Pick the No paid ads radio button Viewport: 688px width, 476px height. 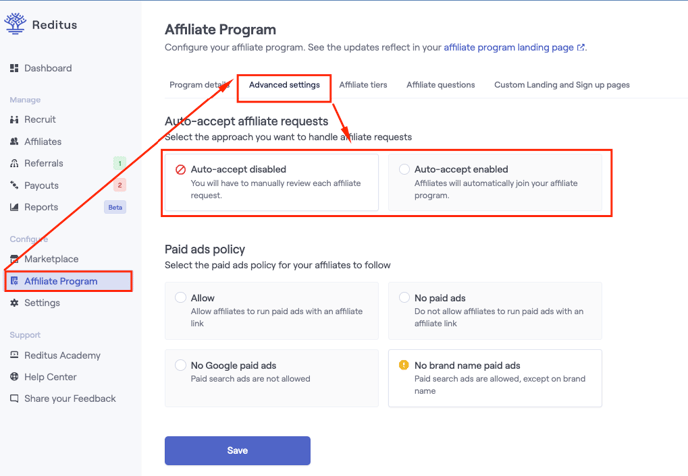coord(404,297)
